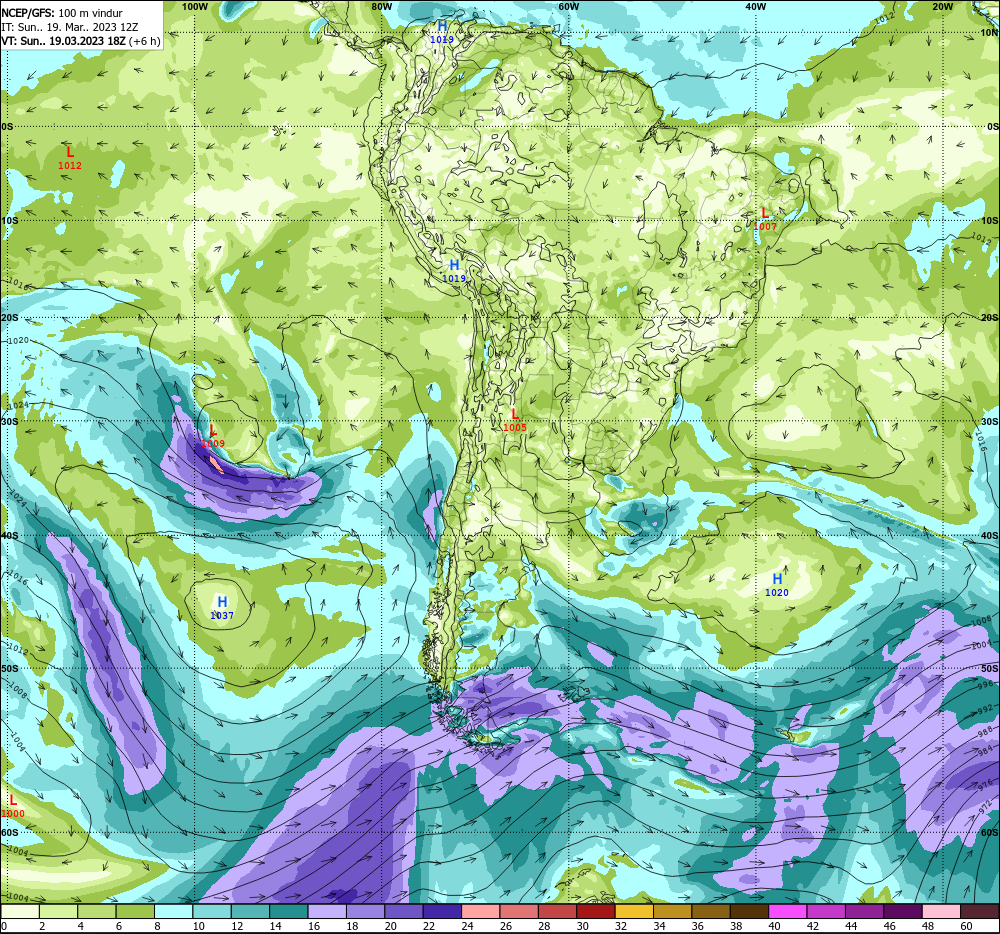This screenshot has width=1000, height=934.
Task: Click the dark brown 38–40 legend swatch
Action: tap(750, 912)
